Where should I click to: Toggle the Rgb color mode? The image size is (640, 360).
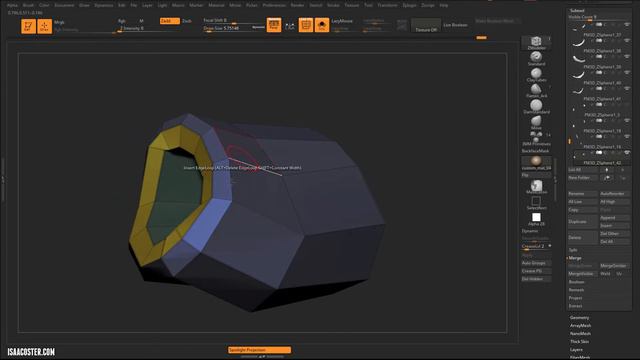coord(122,21)
